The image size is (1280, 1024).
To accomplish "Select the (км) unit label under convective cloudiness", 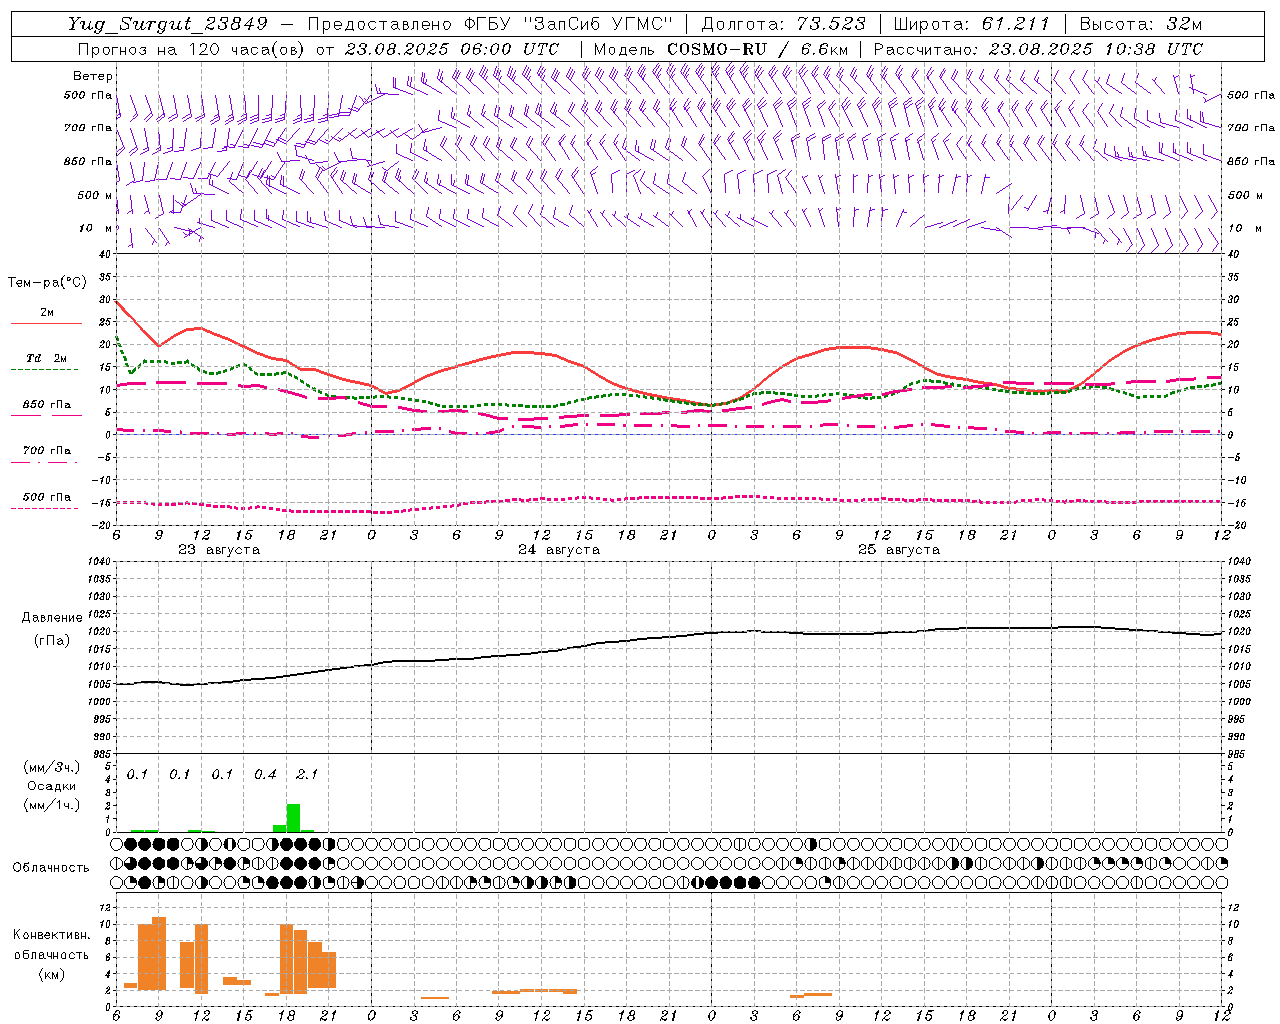I will (x=51, y=974).
